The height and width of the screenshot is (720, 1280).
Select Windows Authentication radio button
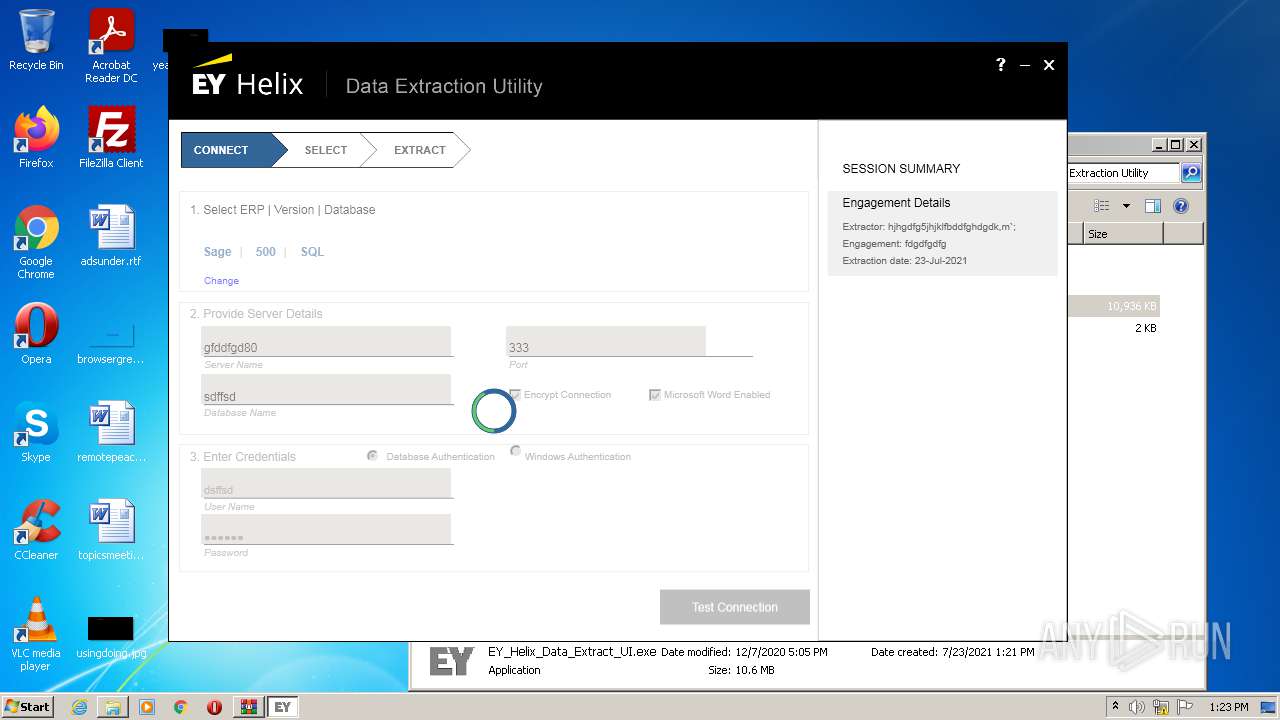(x=516, y=451)
